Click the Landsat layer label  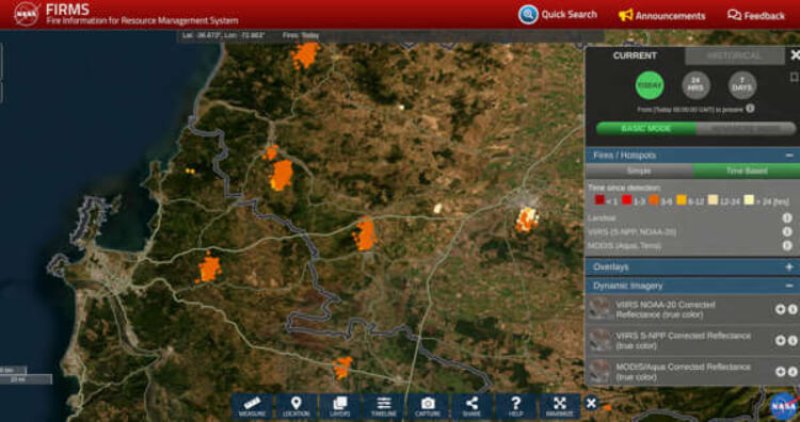[x=602, y=218]
